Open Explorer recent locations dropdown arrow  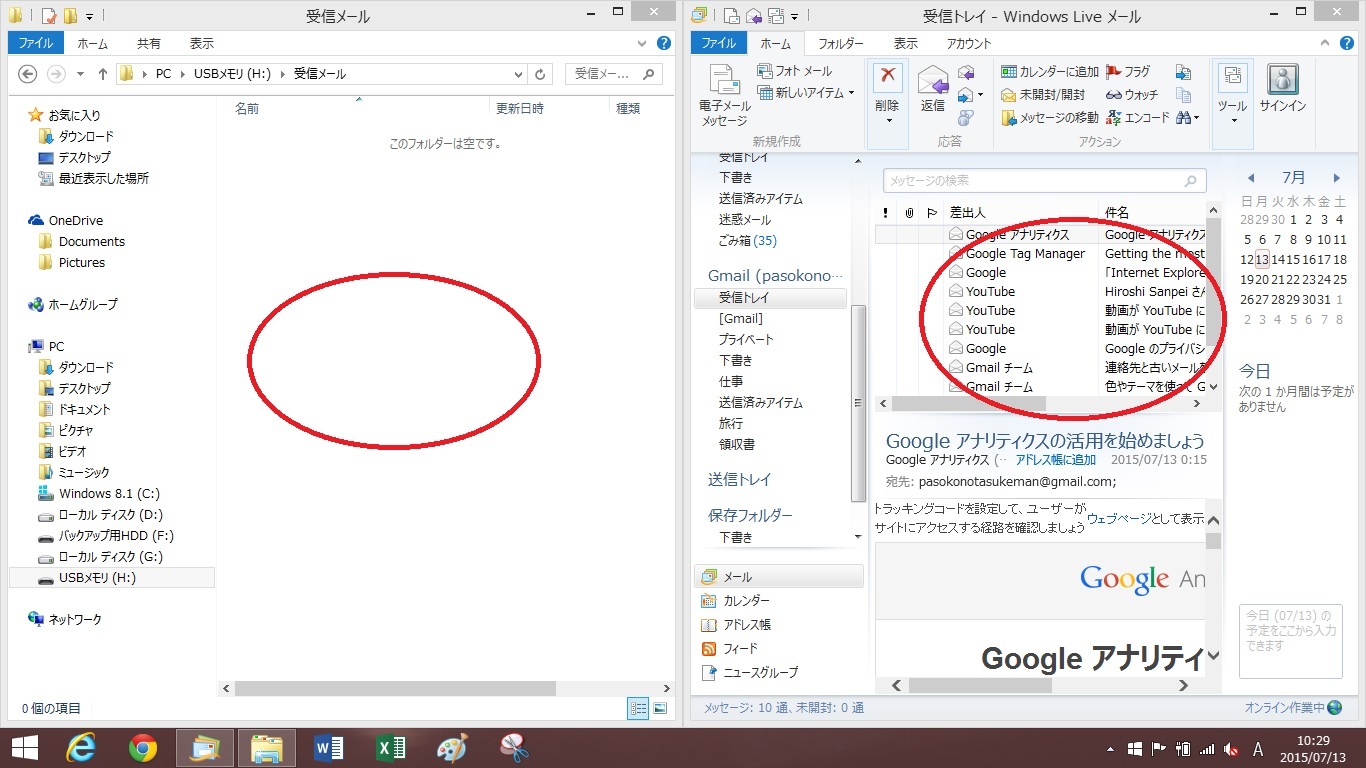point(79,74)
